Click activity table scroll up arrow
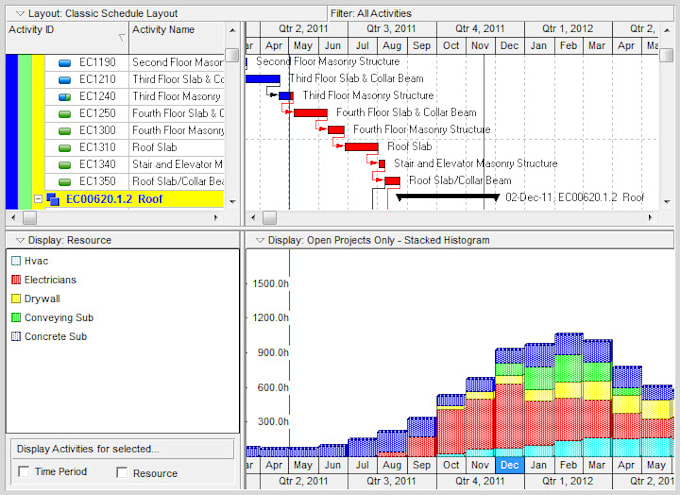 [x=232, y=30]
